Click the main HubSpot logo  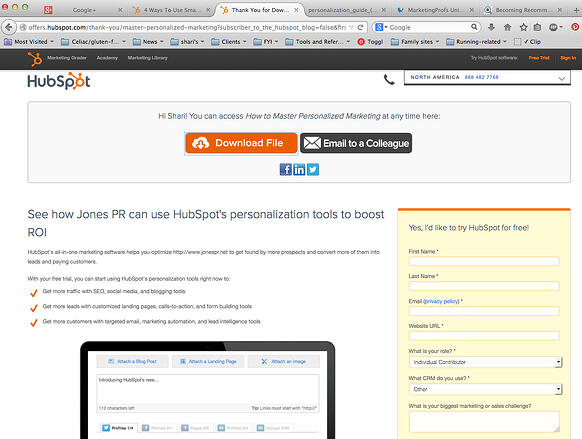pyautogui.click(x=59, y=81)
